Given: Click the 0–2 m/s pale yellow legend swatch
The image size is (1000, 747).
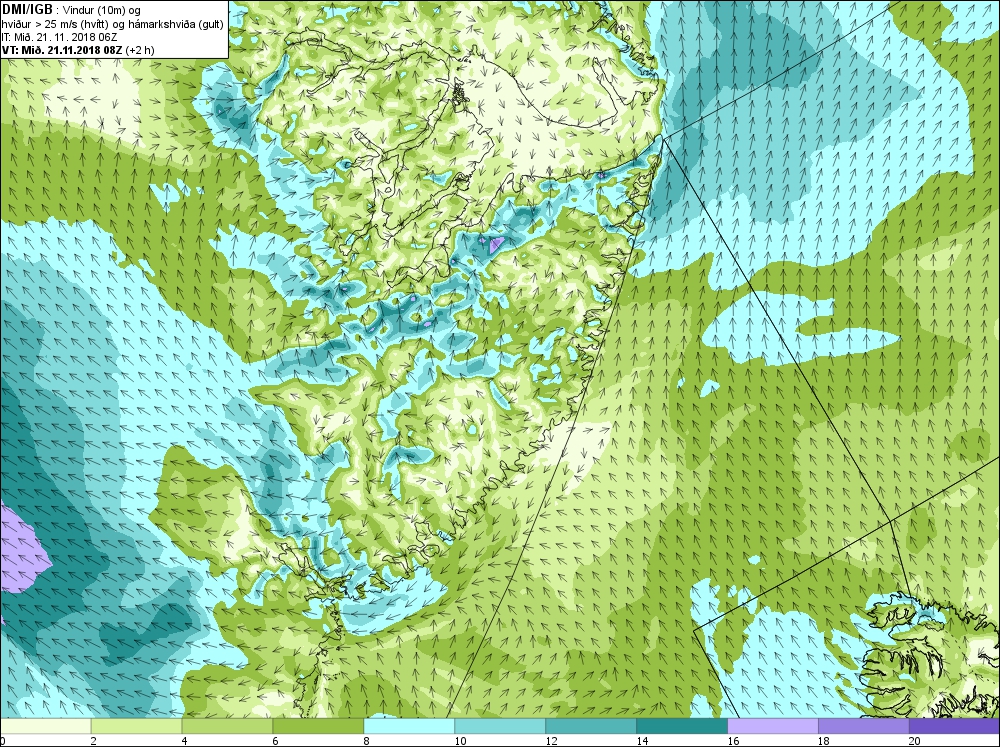Looking at the screenshot, I should [46, 726].
